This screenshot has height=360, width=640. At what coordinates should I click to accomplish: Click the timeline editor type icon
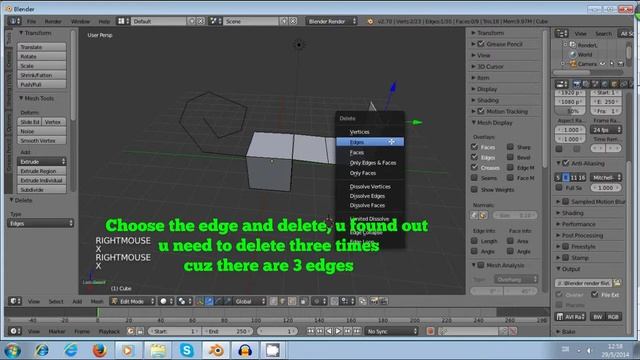[x=15, y=331]
